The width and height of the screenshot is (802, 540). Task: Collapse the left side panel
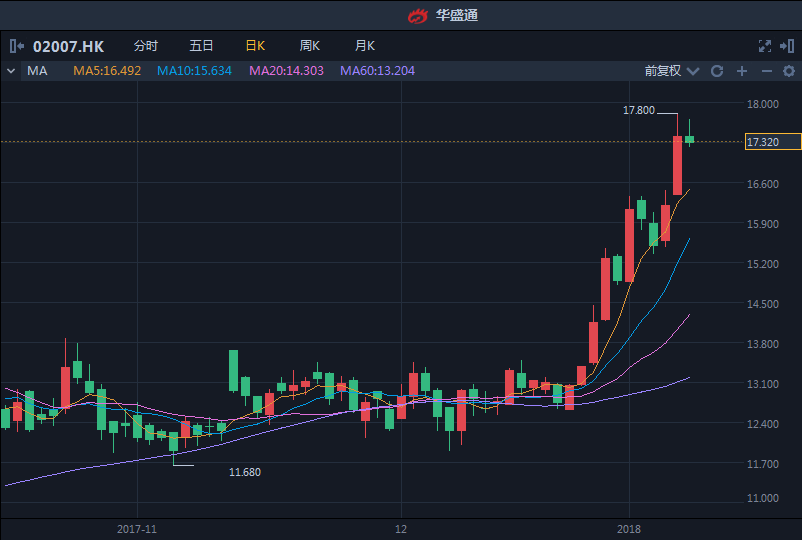click(16, 46)
